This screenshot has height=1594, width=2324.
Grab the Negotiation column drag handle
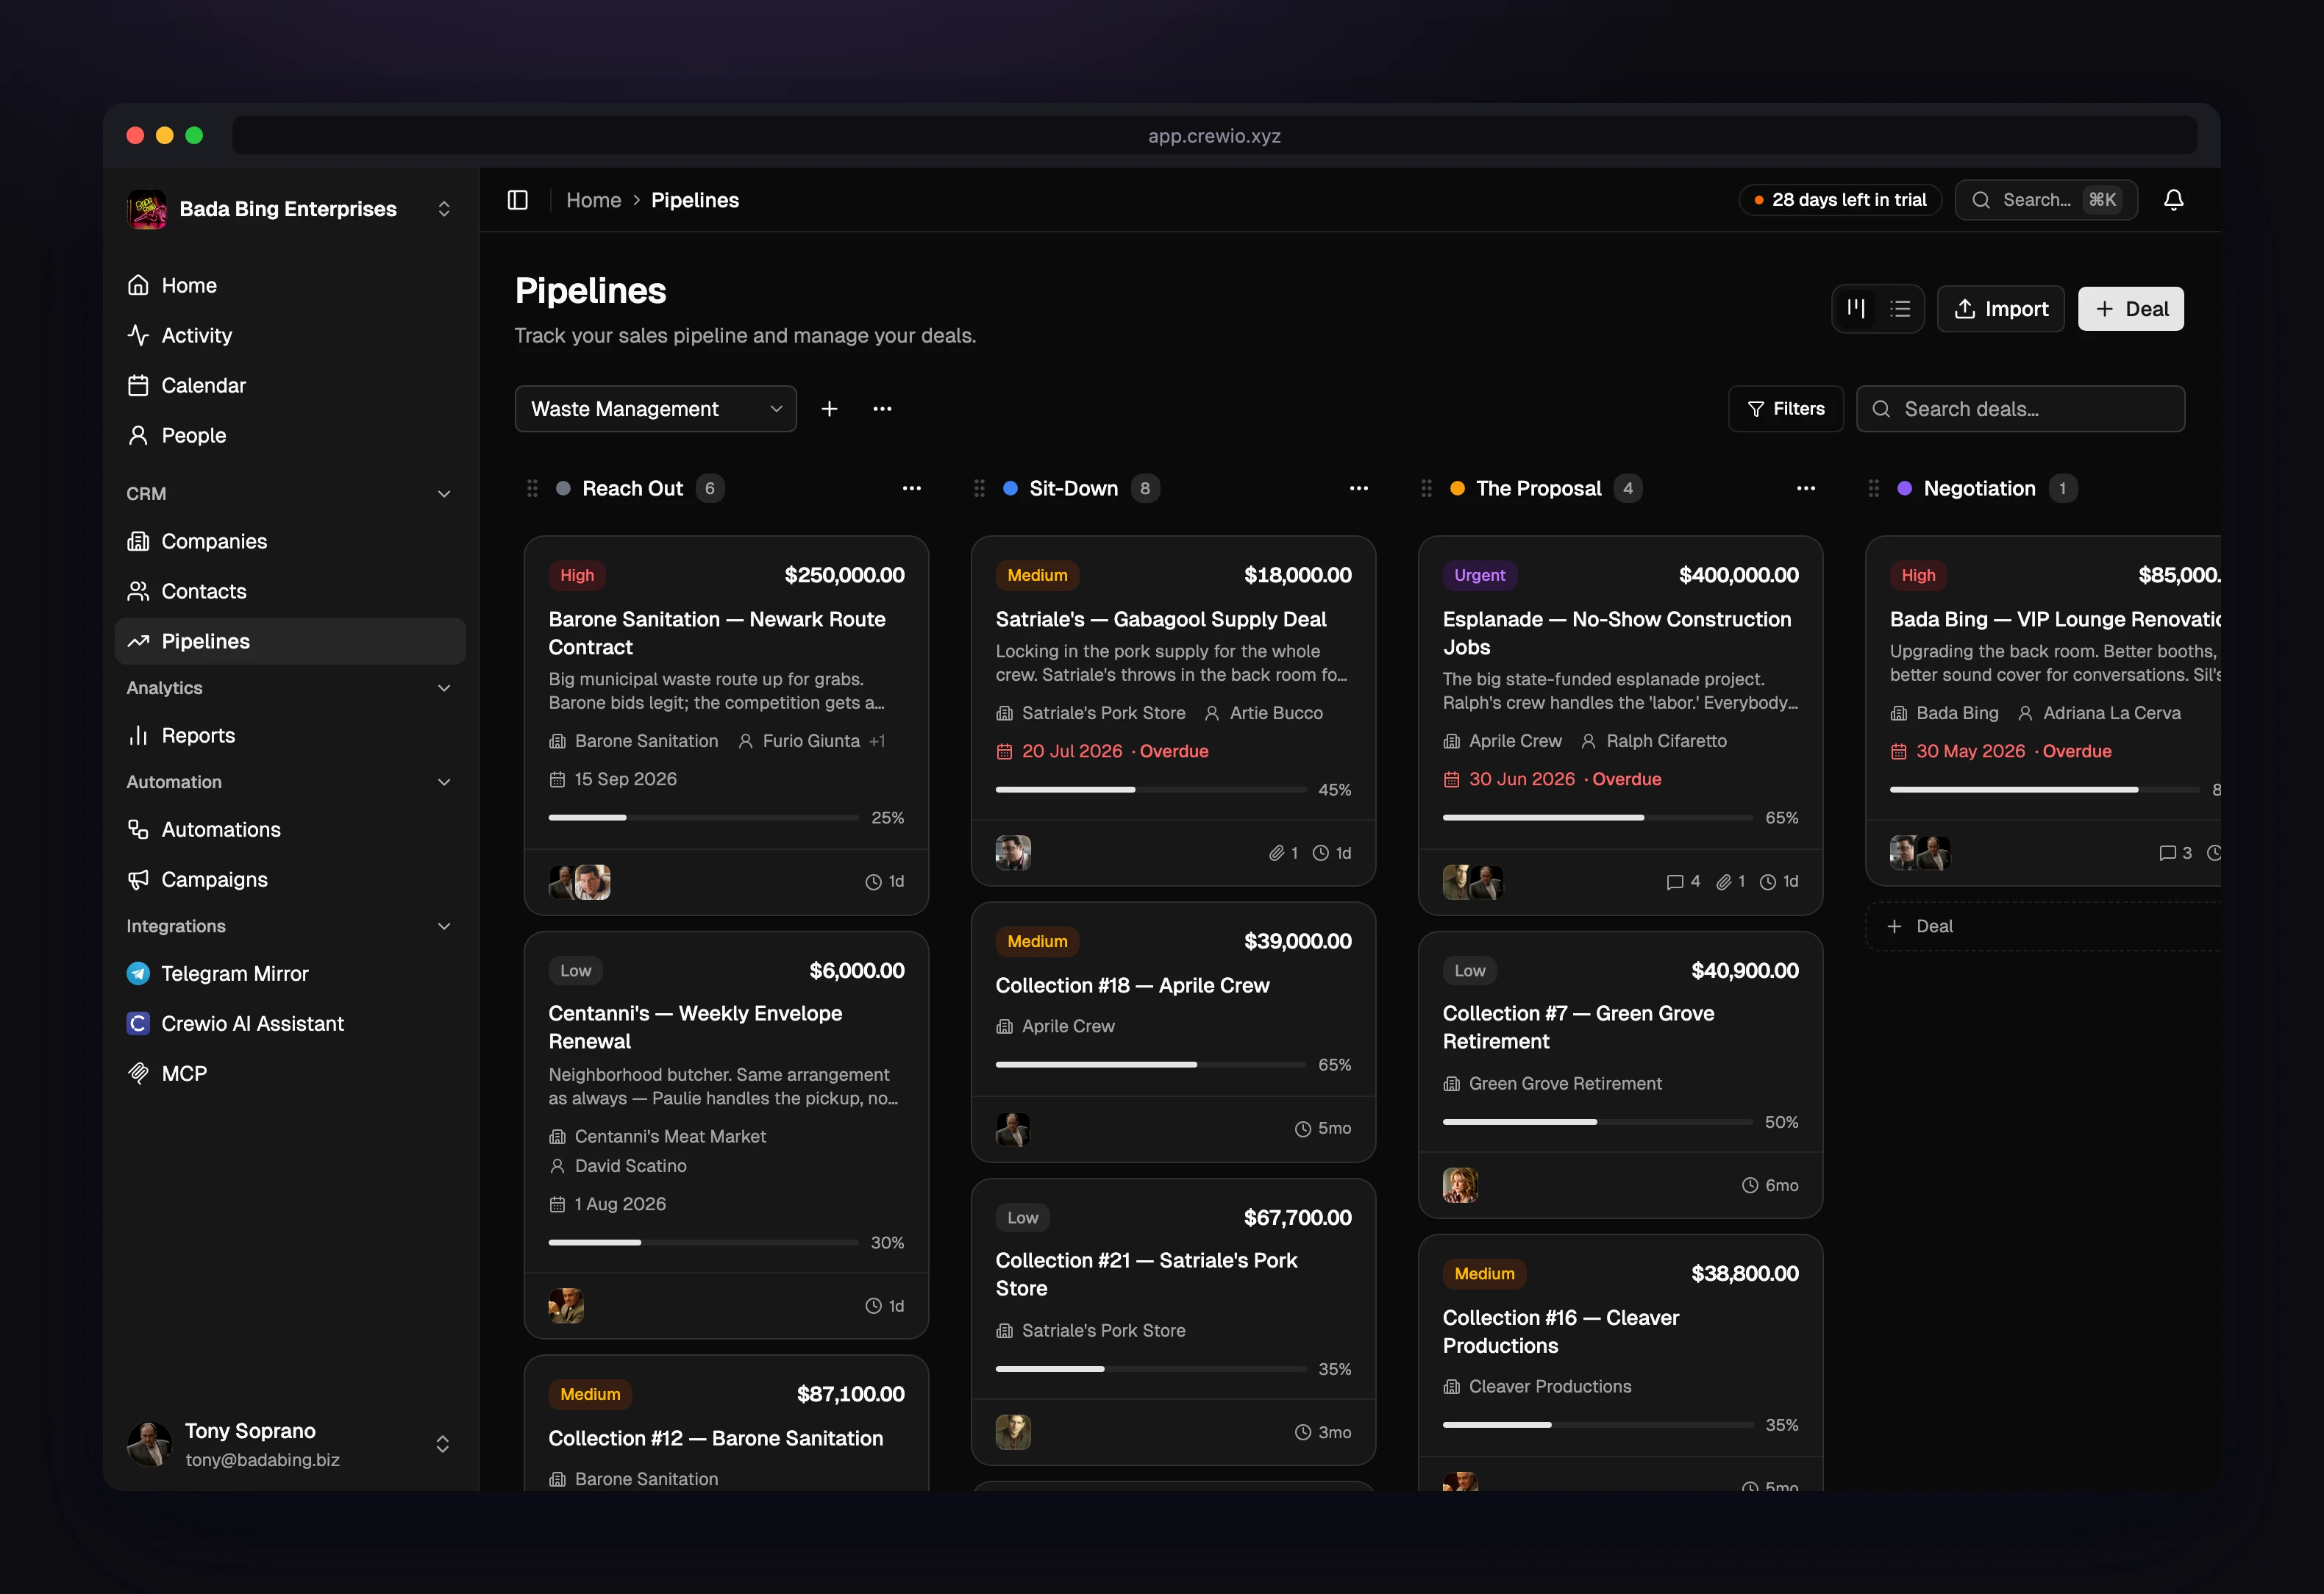(x=1873, y=488)
